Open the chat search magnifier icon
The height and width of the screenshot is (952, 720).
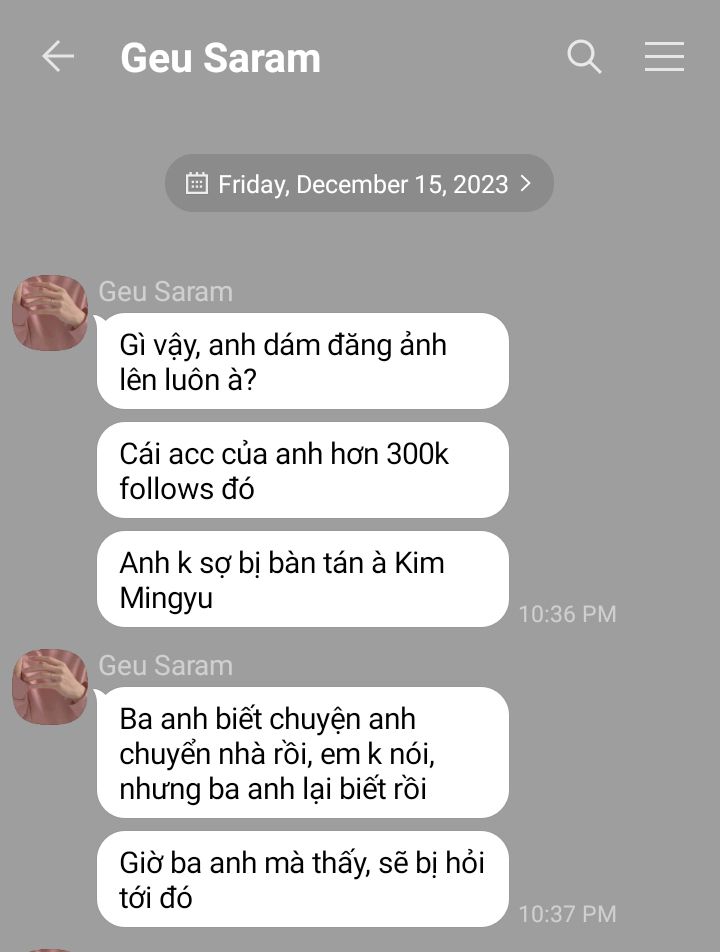[x=584, y=57]
